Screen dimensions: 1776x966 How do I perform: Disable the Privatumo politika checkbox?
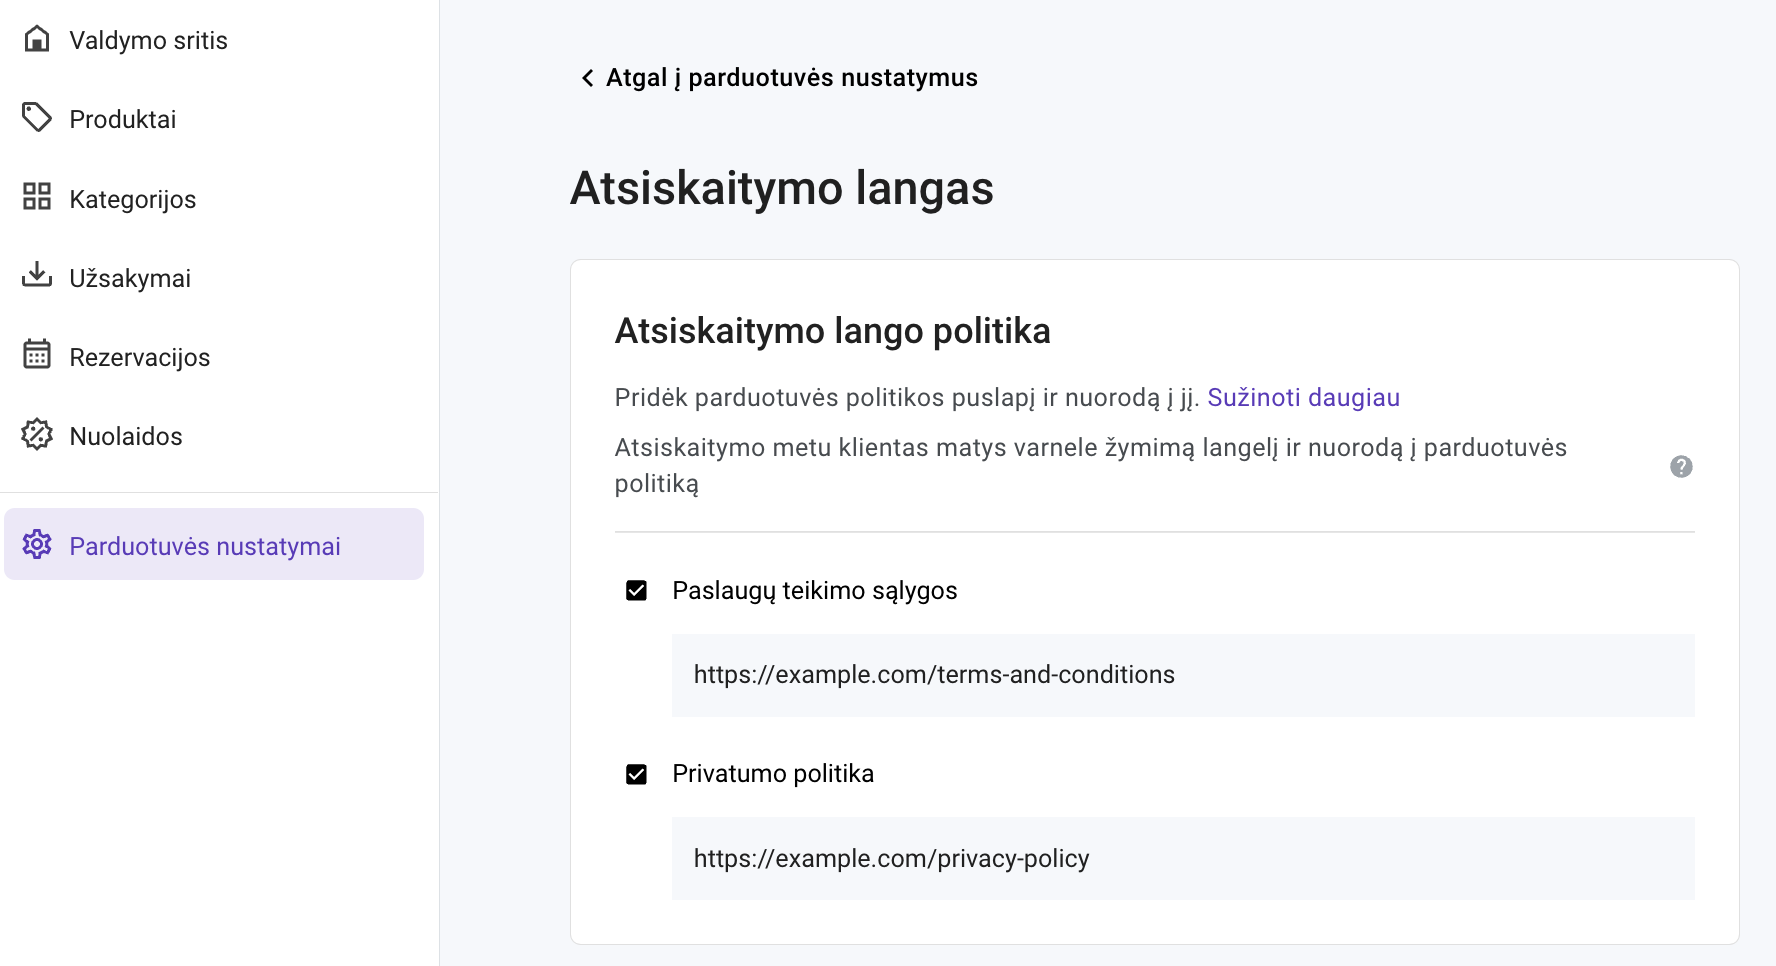636,773
